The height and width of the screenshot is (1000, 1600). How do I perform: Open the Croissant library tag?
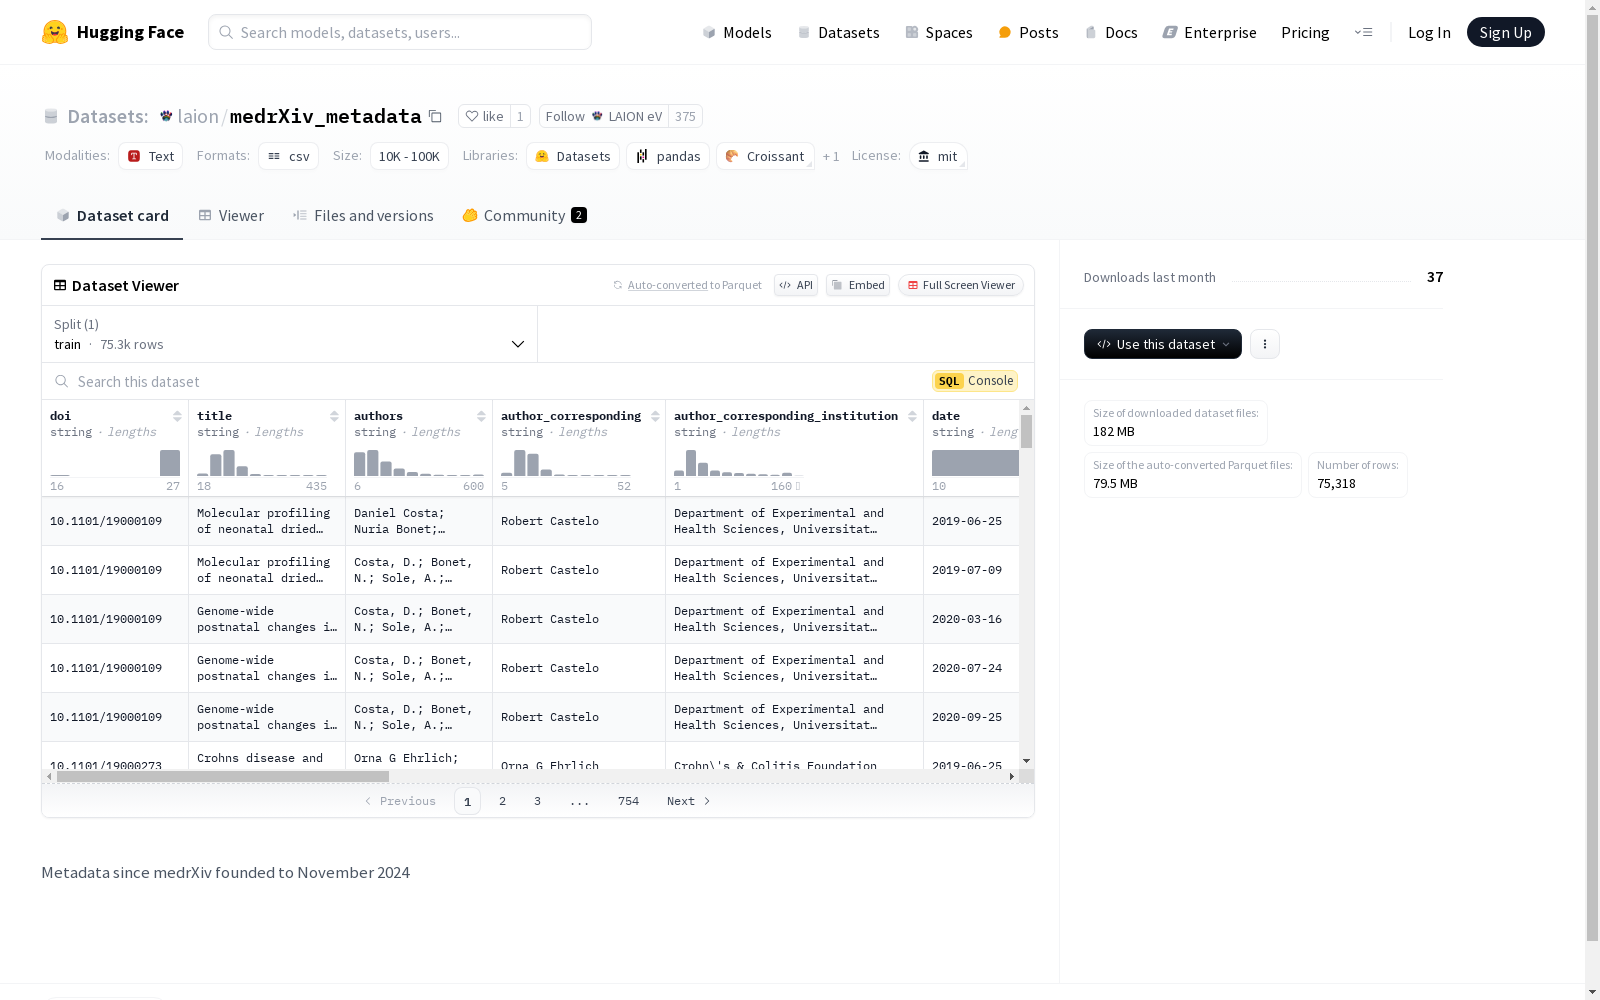pos(765,156)
